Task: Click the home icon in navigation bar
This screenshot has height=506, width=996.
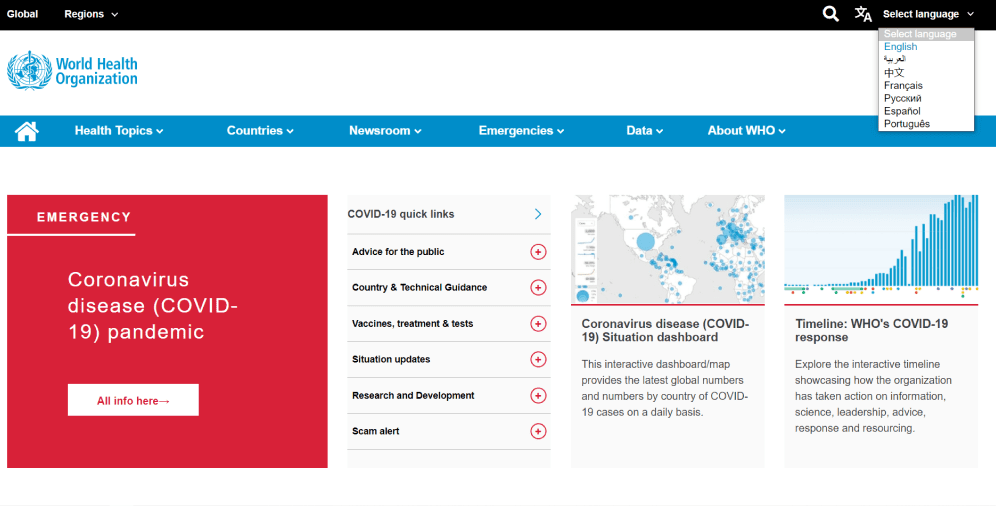Action: [x=27, y=131]
